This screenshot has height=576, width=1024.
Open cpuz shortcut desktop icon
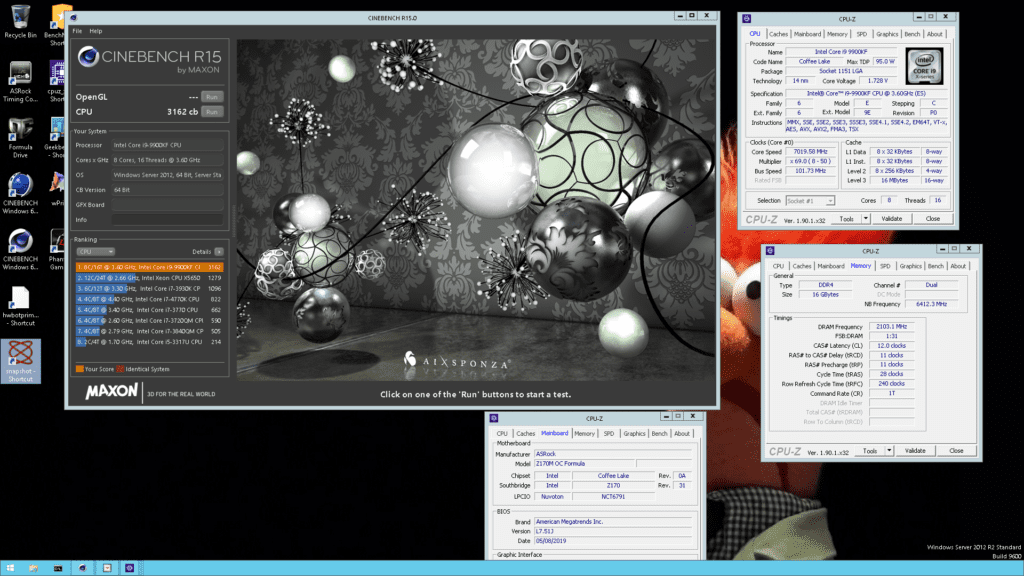point(56,82)
